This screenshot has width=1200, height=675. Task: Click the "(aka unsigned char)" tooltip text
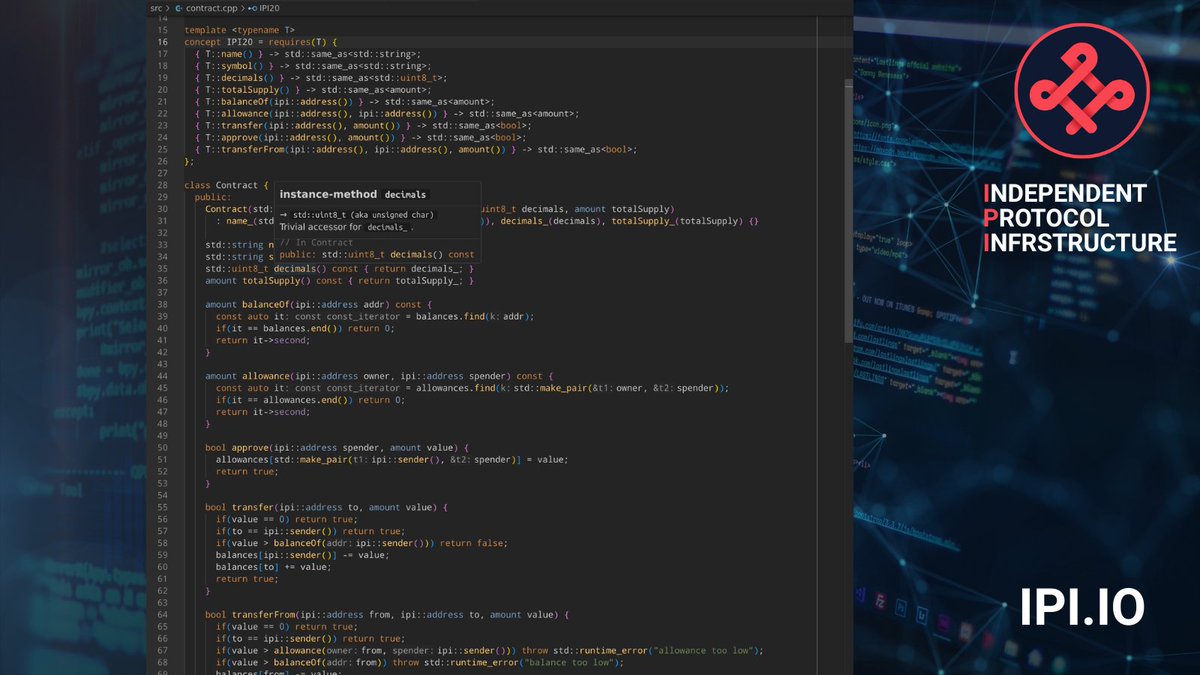pos(393,215)
